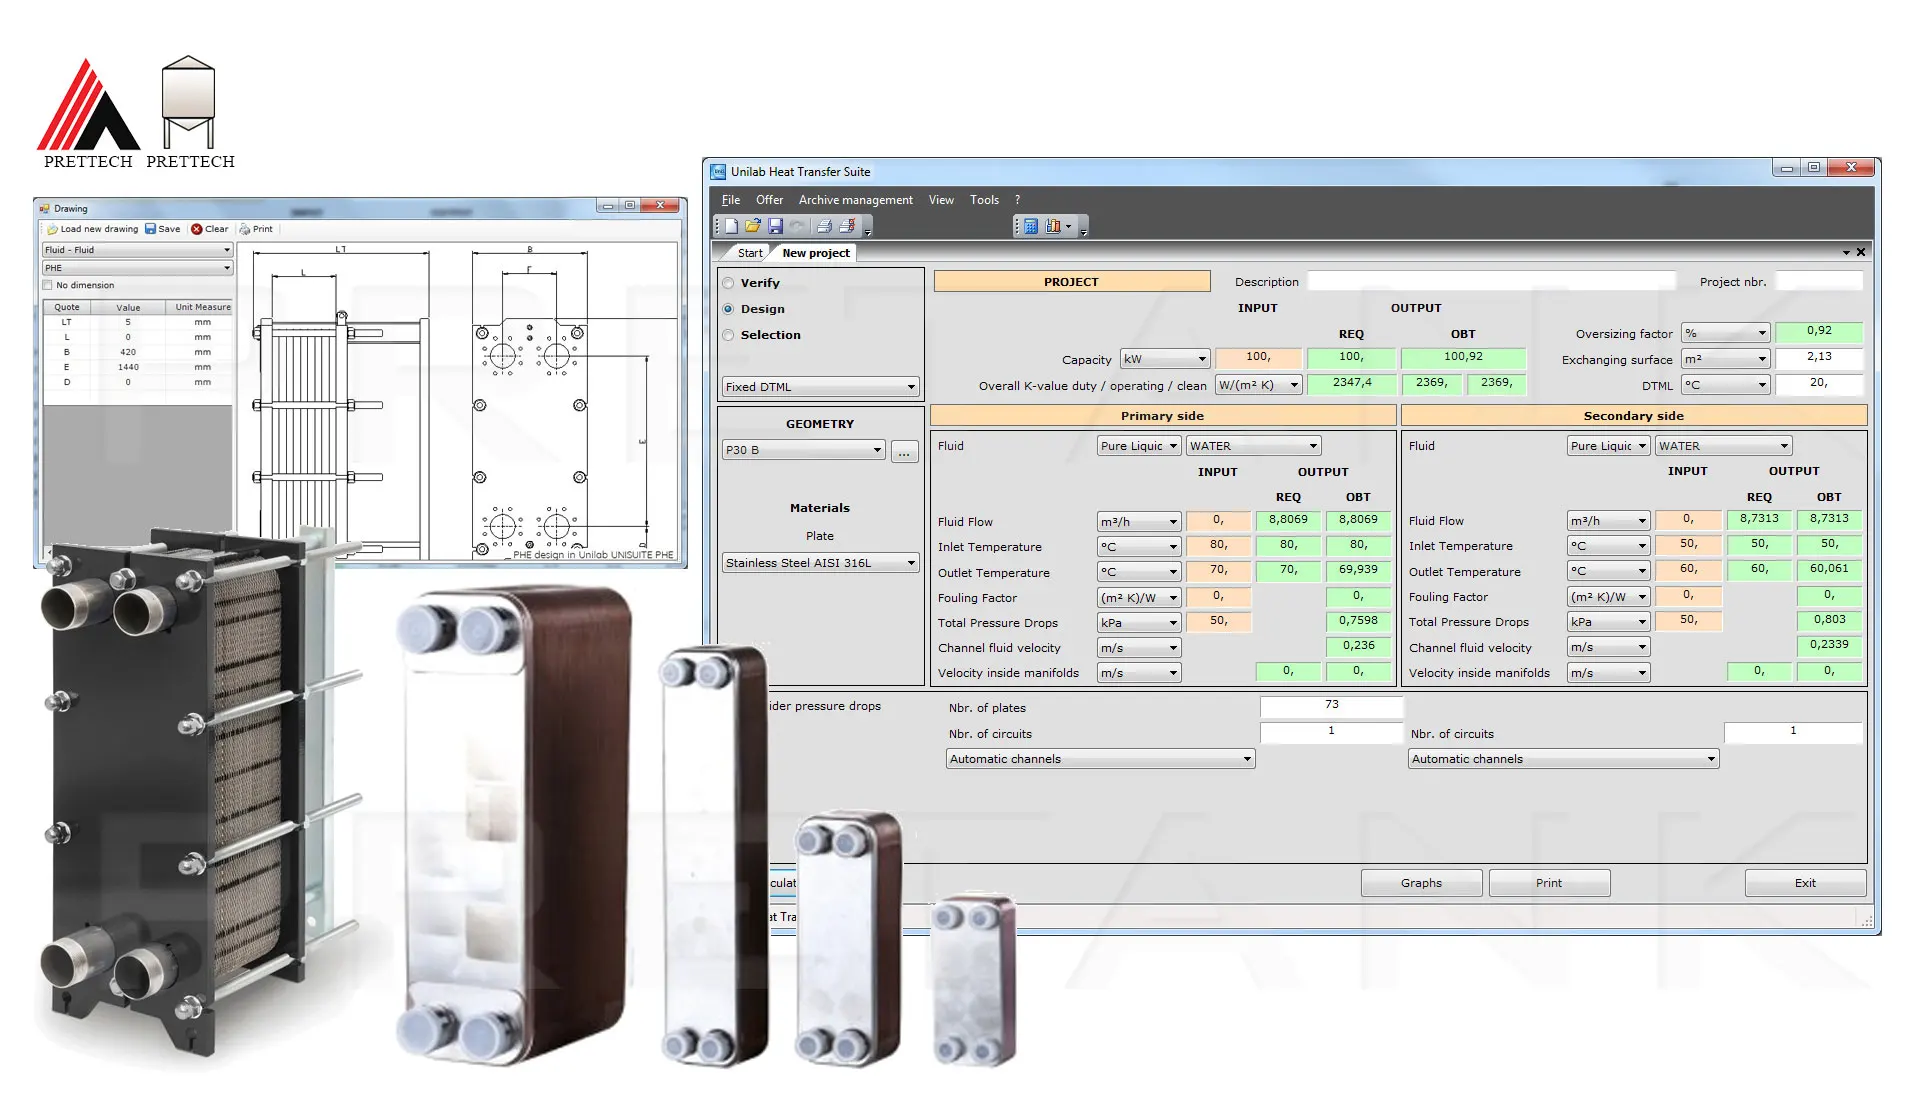Switch to the Start tab
Viewport: 1920px width, 1119px height.
pos(750,253)
